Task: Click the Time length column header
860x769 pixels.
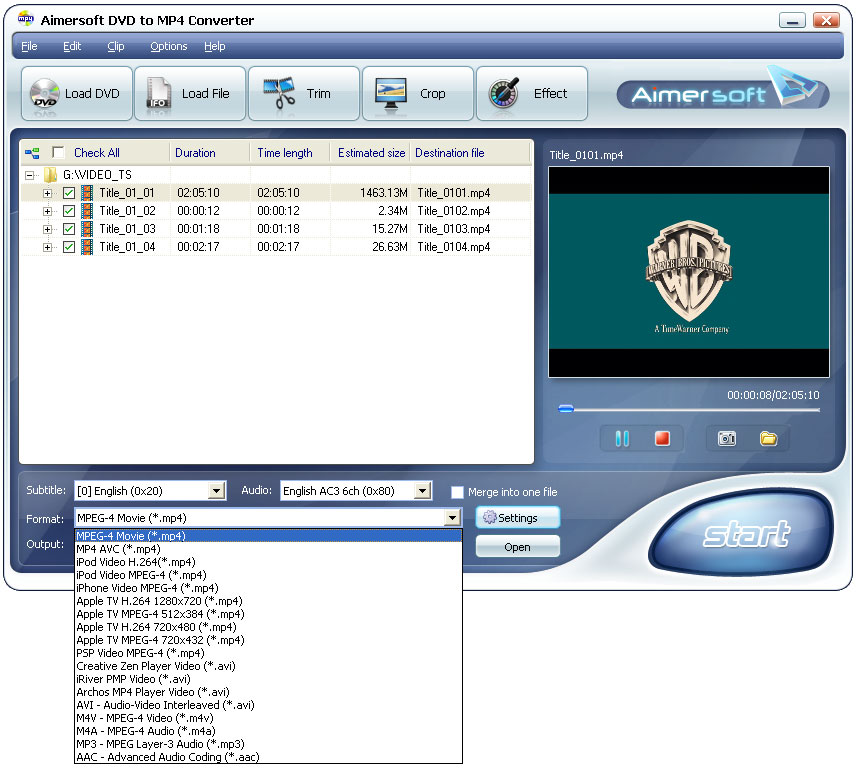Action: pos(290,153)
